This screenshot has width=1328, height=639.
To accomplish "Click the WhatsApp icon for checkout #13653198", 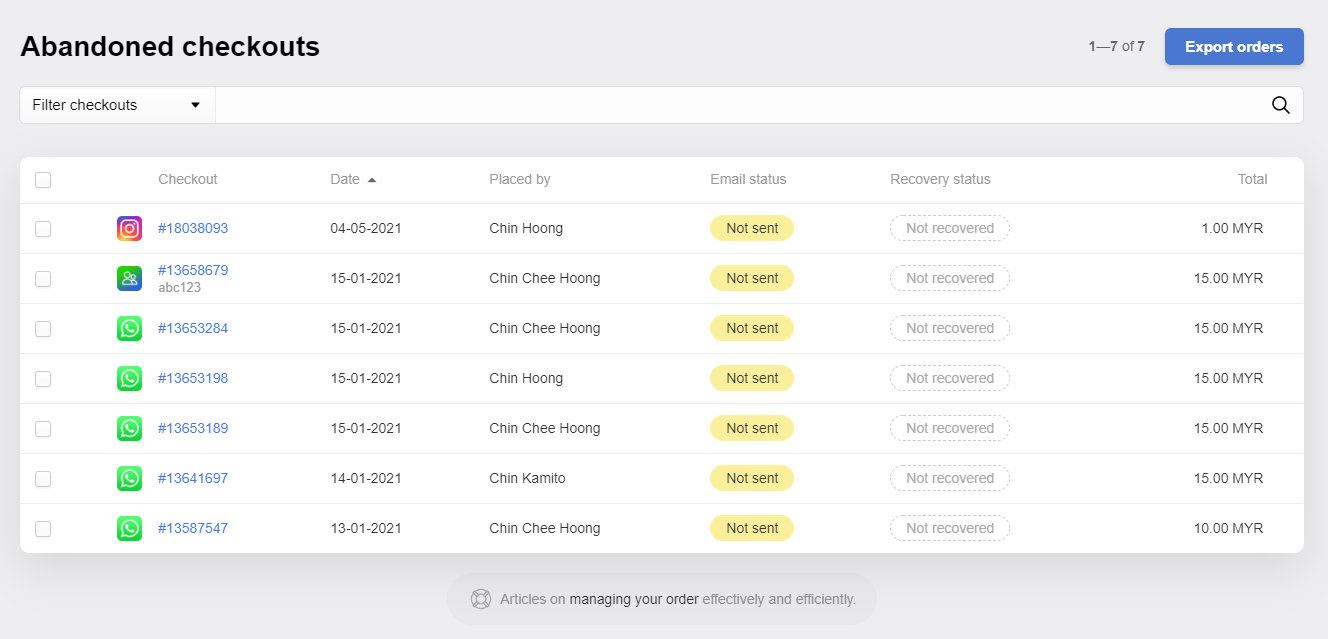I will pos(129,378).
